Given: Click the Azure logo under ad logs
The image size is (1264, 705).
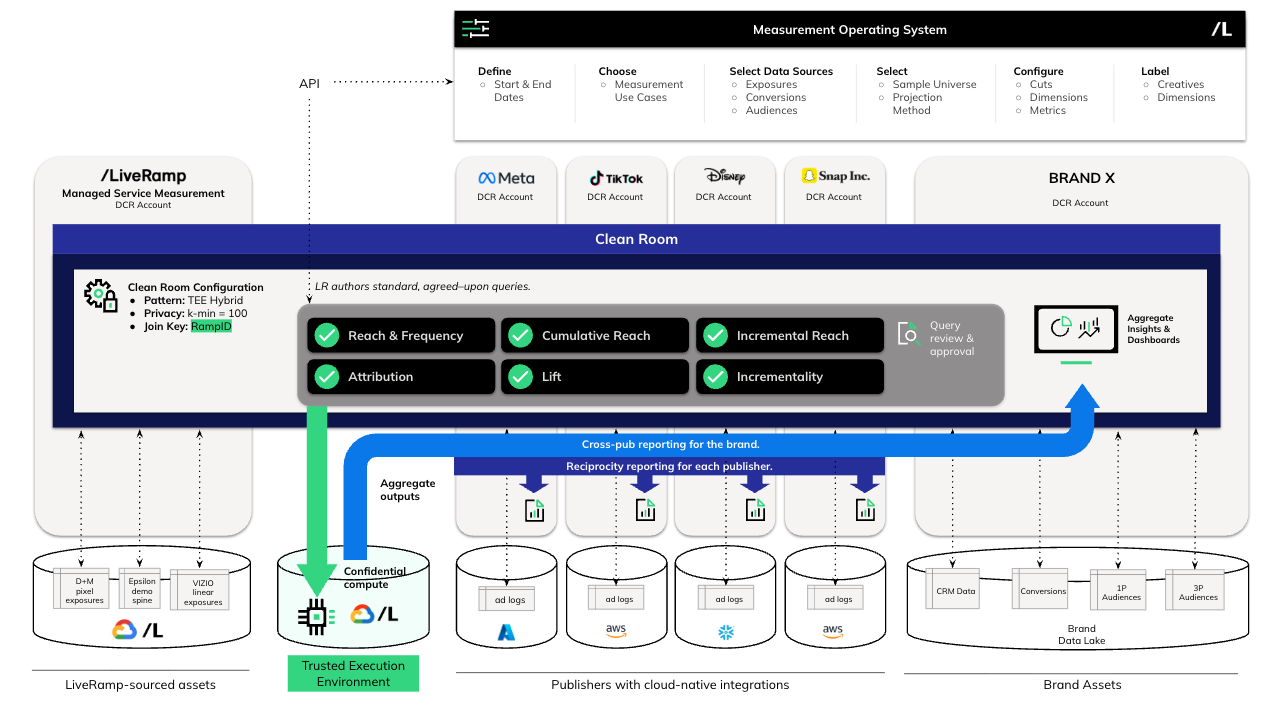Looking at the screenshot, I should (x=507, y=632).
